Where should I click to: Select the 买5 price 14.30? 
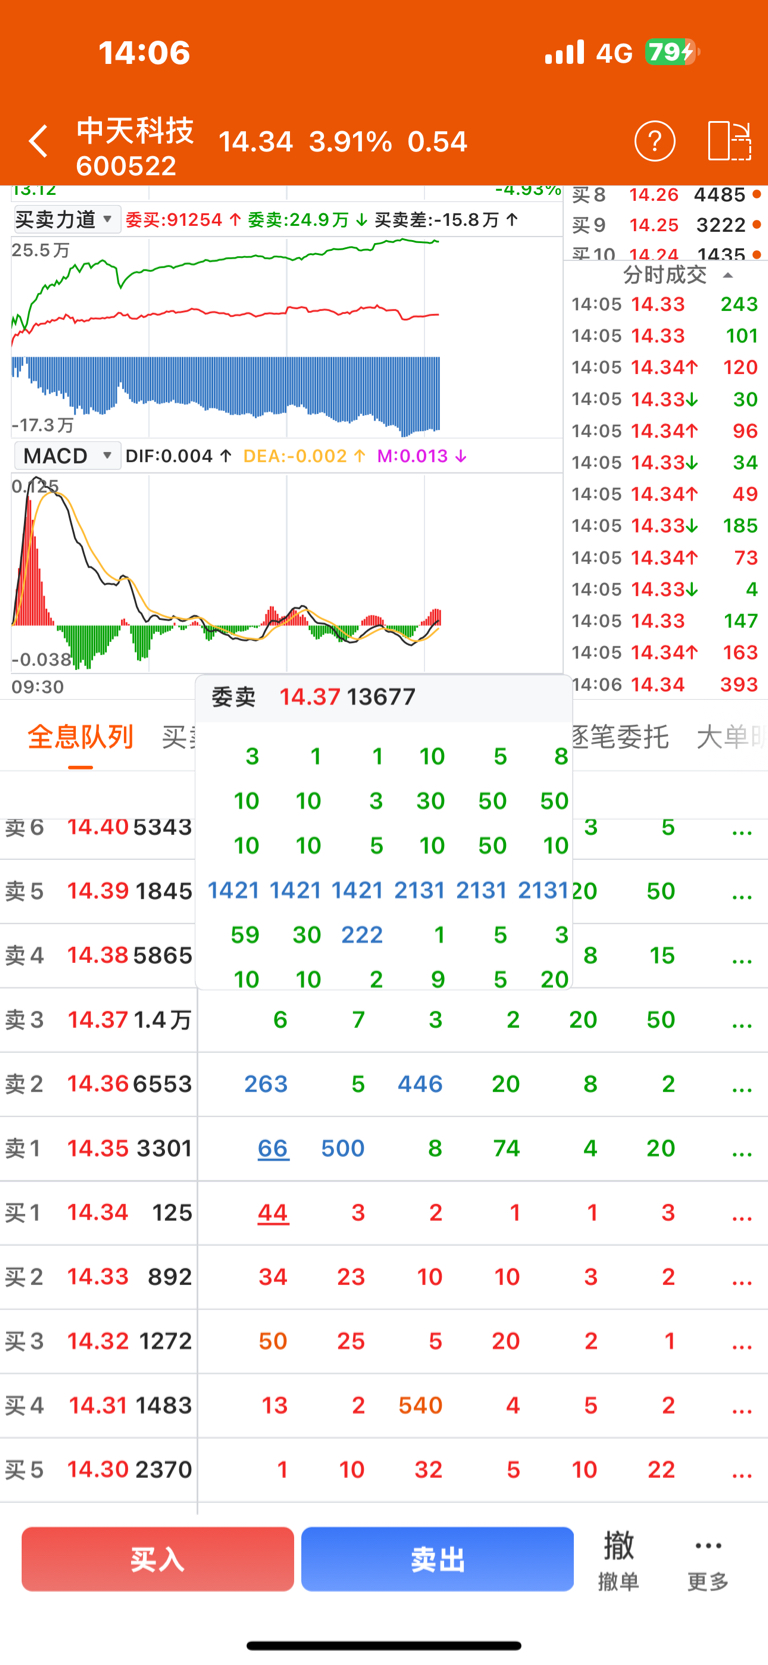tap(98, 1469)
